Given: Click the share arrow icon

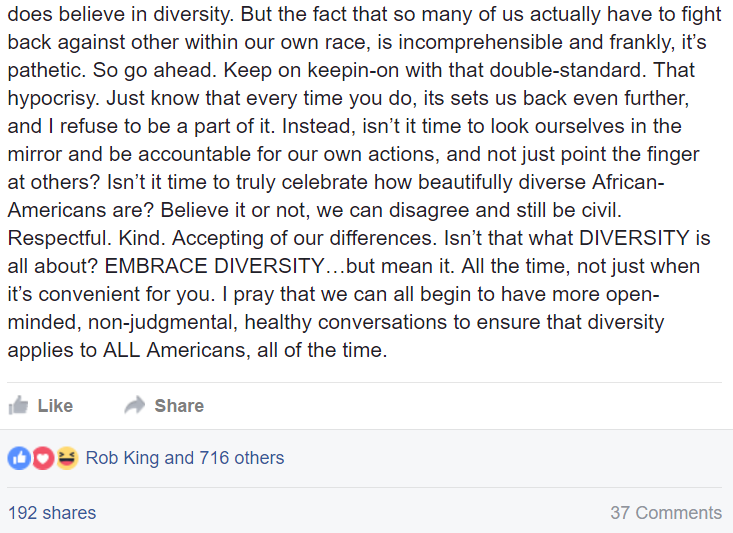Looking at the screenshot, I should (x=134, y=405).
